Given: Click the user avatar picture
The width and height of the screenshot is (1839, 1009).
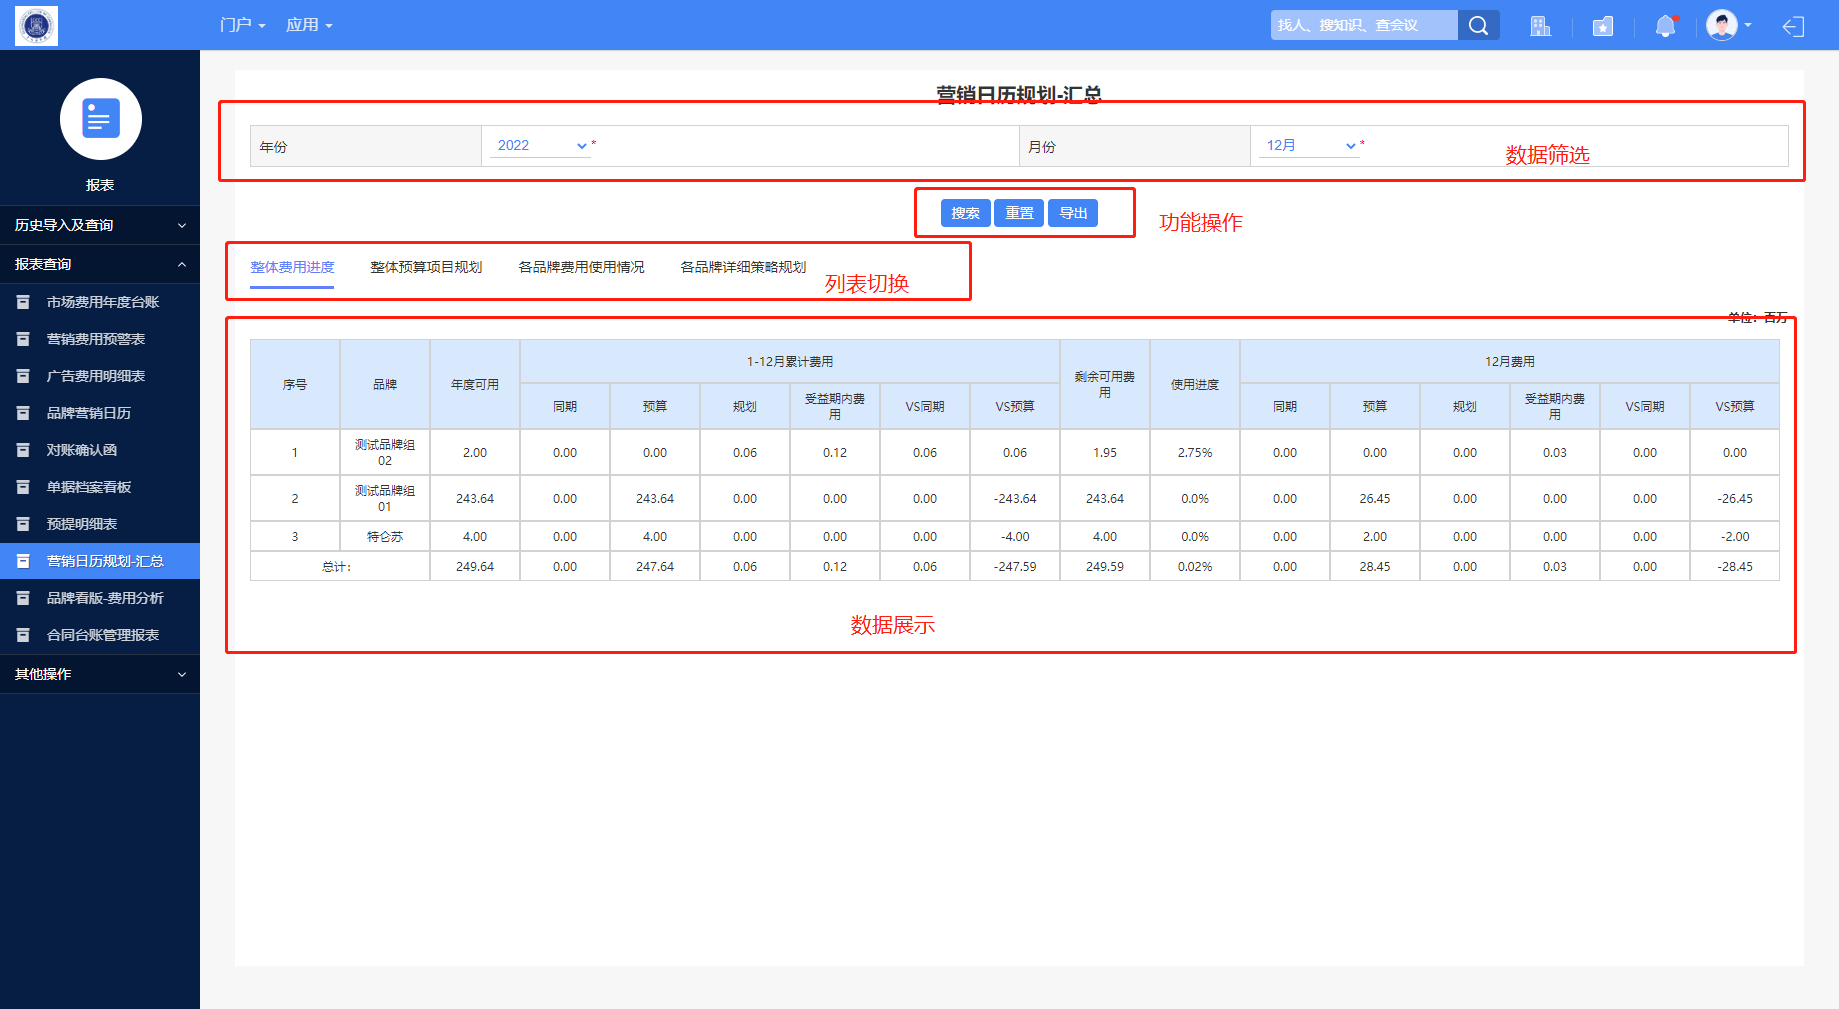Looking at the screenshot, I should click(x=1721, y=25).
